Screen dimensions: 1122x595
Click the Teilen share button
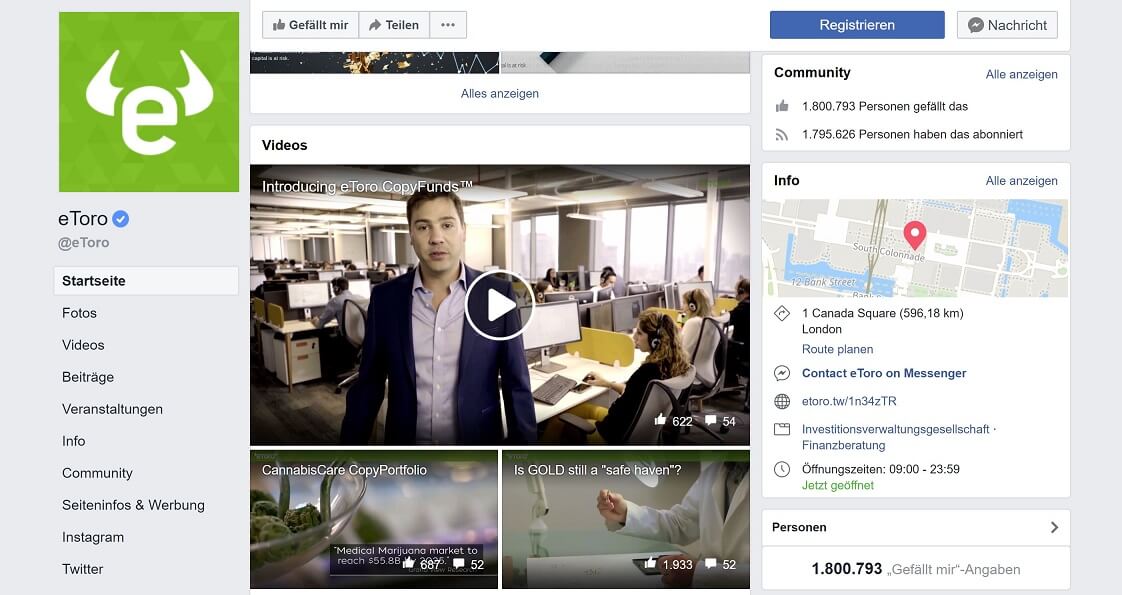pyautogui.click(x=394, y=25)
